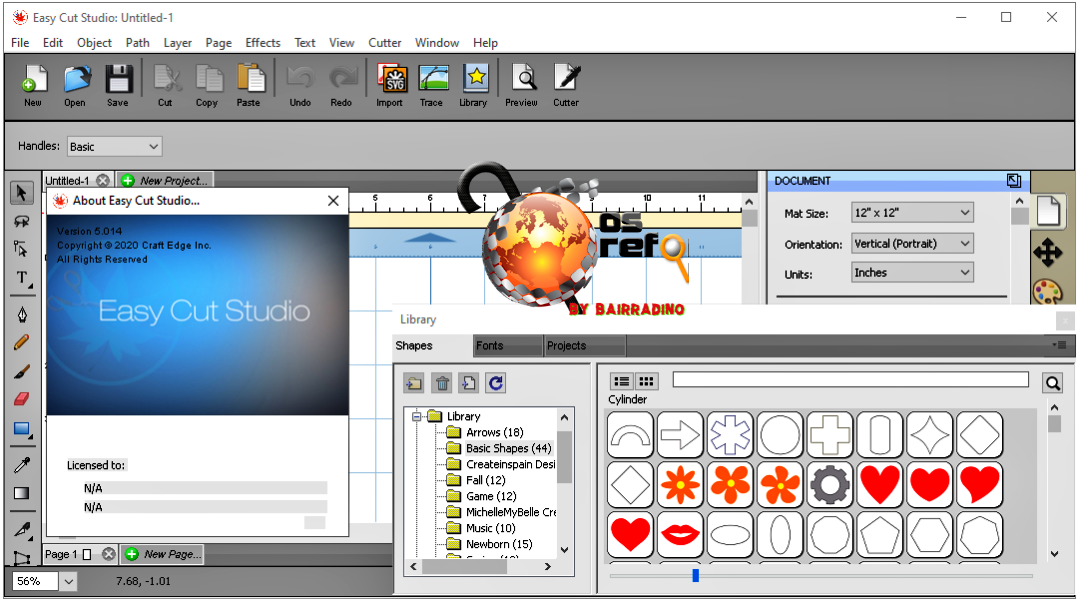Open the Cutter menu
This screenshot has width=1080, height=599.
(x=385, y=43)
